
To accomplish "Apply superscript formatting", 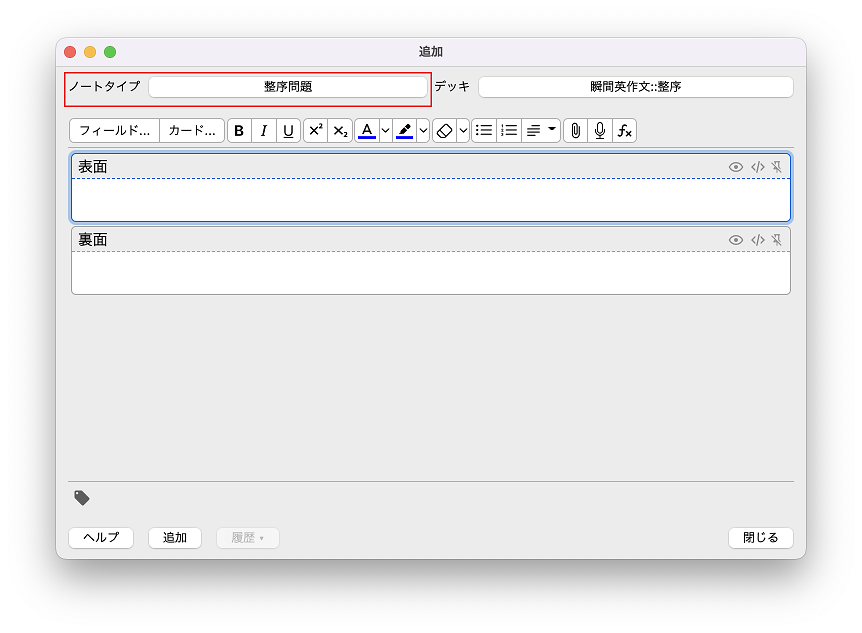I will click(316, 131).
